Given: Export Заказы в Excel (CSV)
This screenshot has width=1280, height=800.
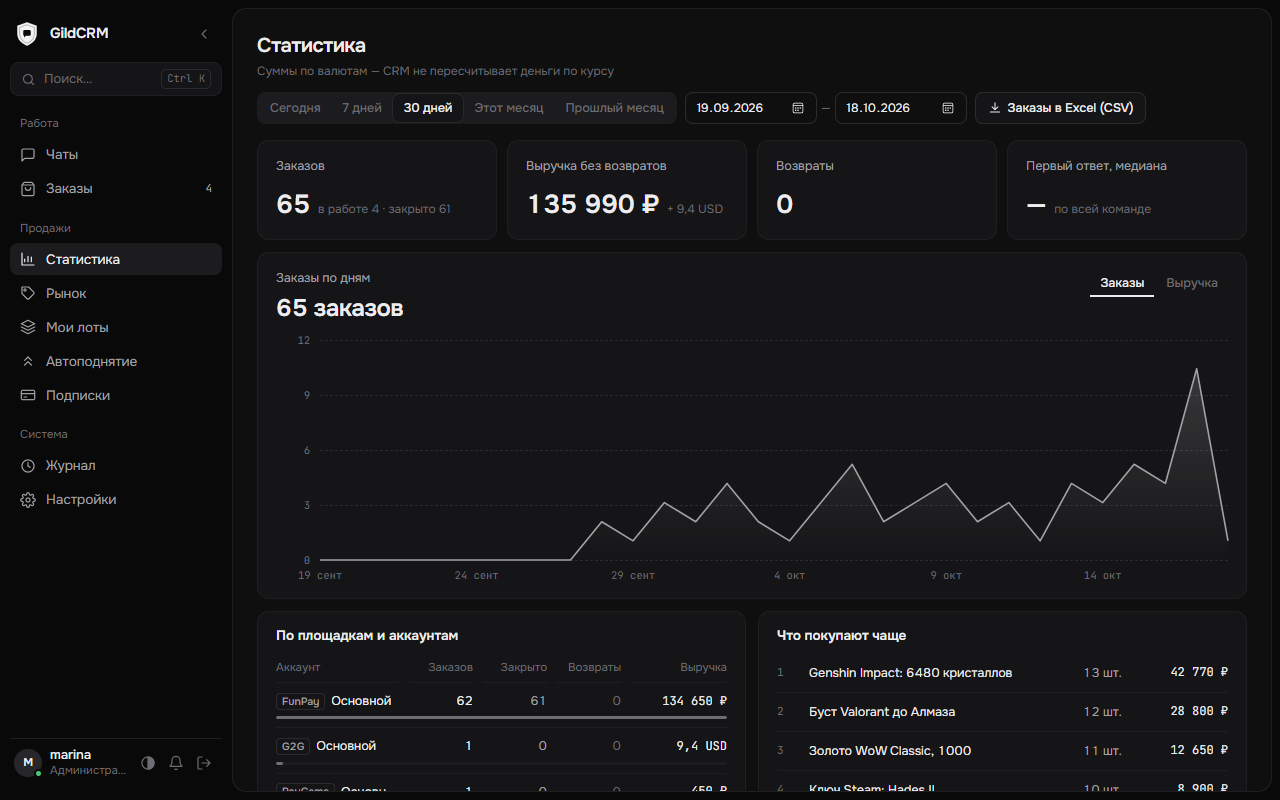Looking at the screenshot, I should point(1060,108).
